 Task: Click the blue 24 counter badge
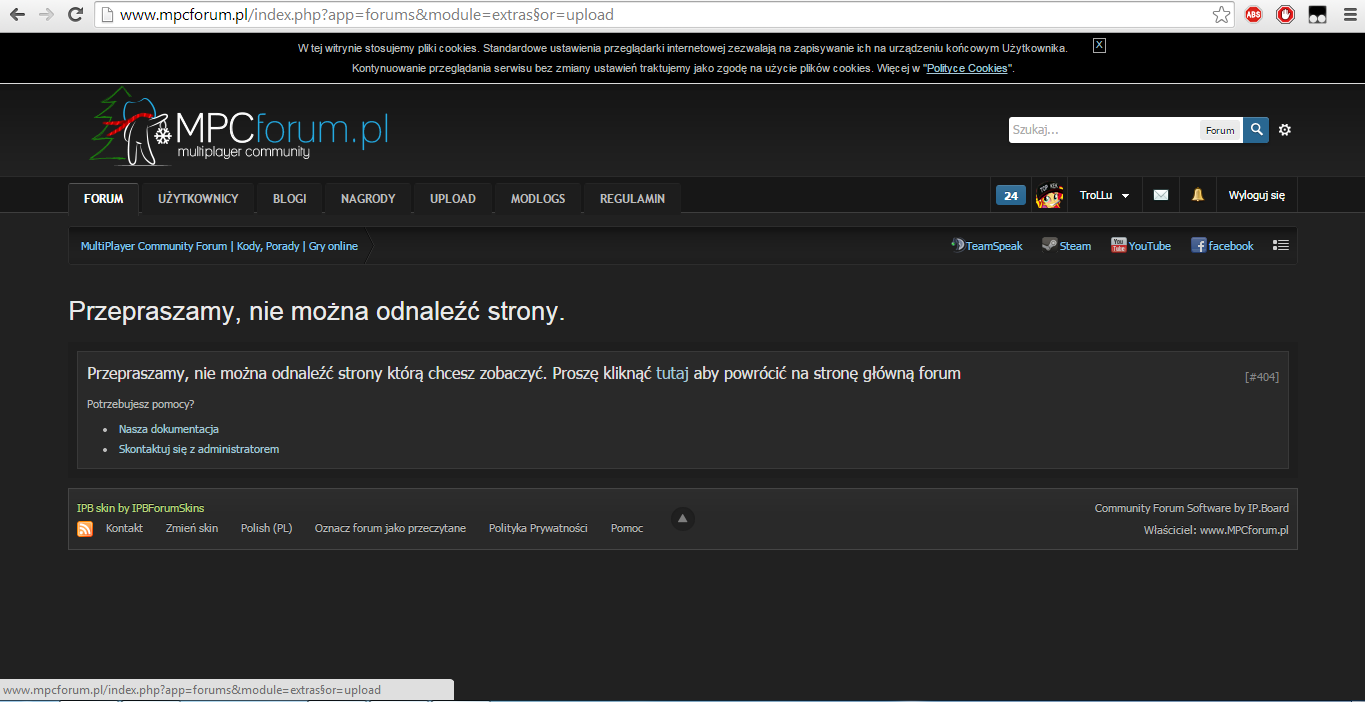click(1011, 196)
